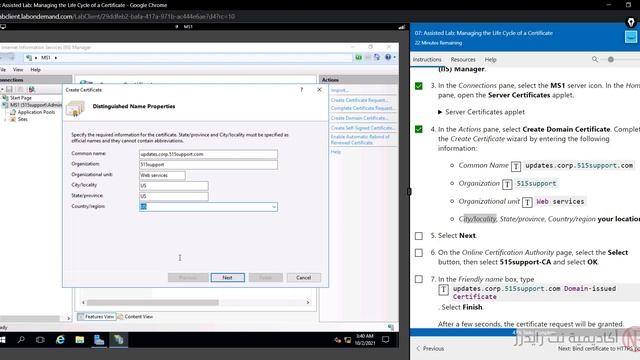Screen dimensions: 640x360
Task: Click the lab pane splitter handle
Action: pos(409,191)
